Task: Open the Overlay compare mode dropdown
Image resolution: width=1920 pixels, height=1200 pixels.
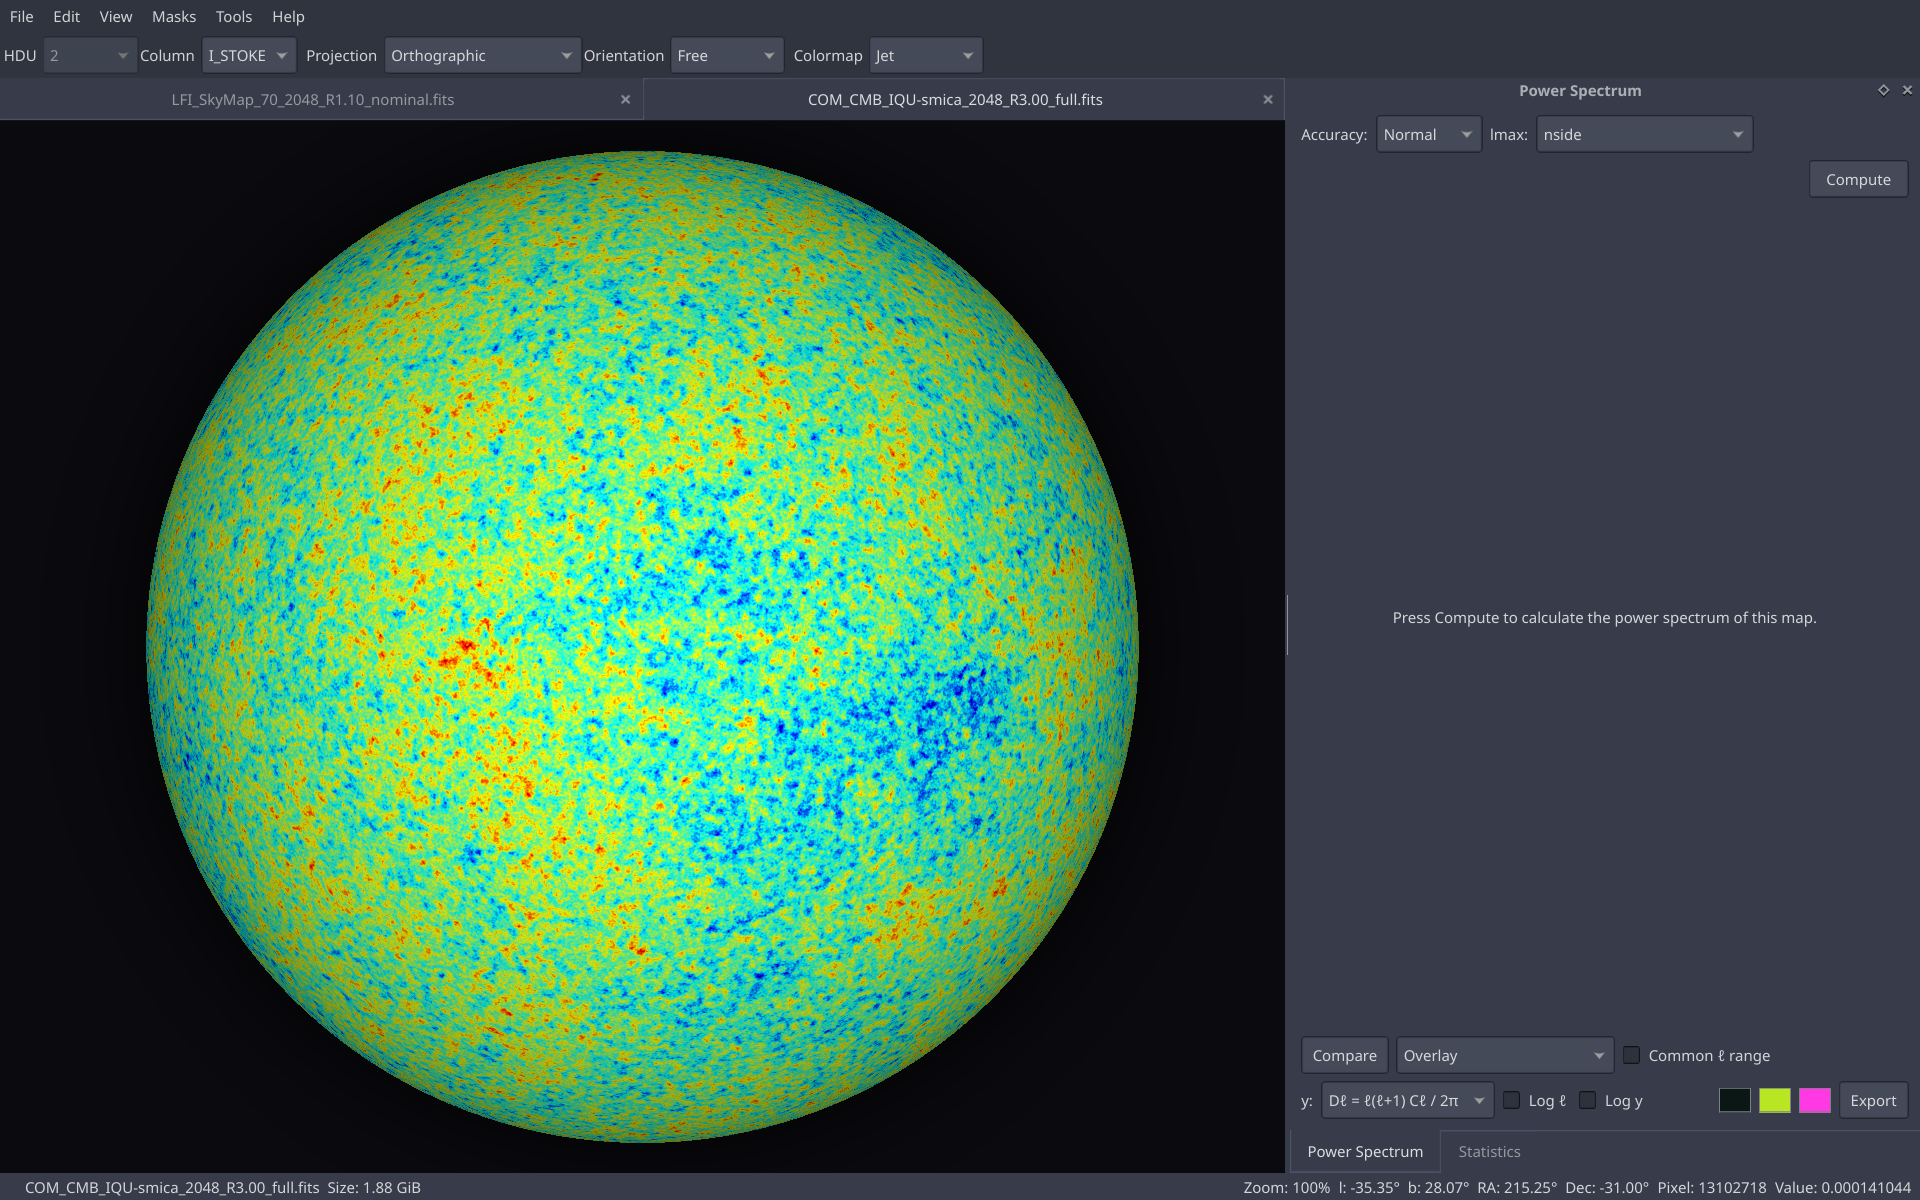Action: tap(1504, 1055)
